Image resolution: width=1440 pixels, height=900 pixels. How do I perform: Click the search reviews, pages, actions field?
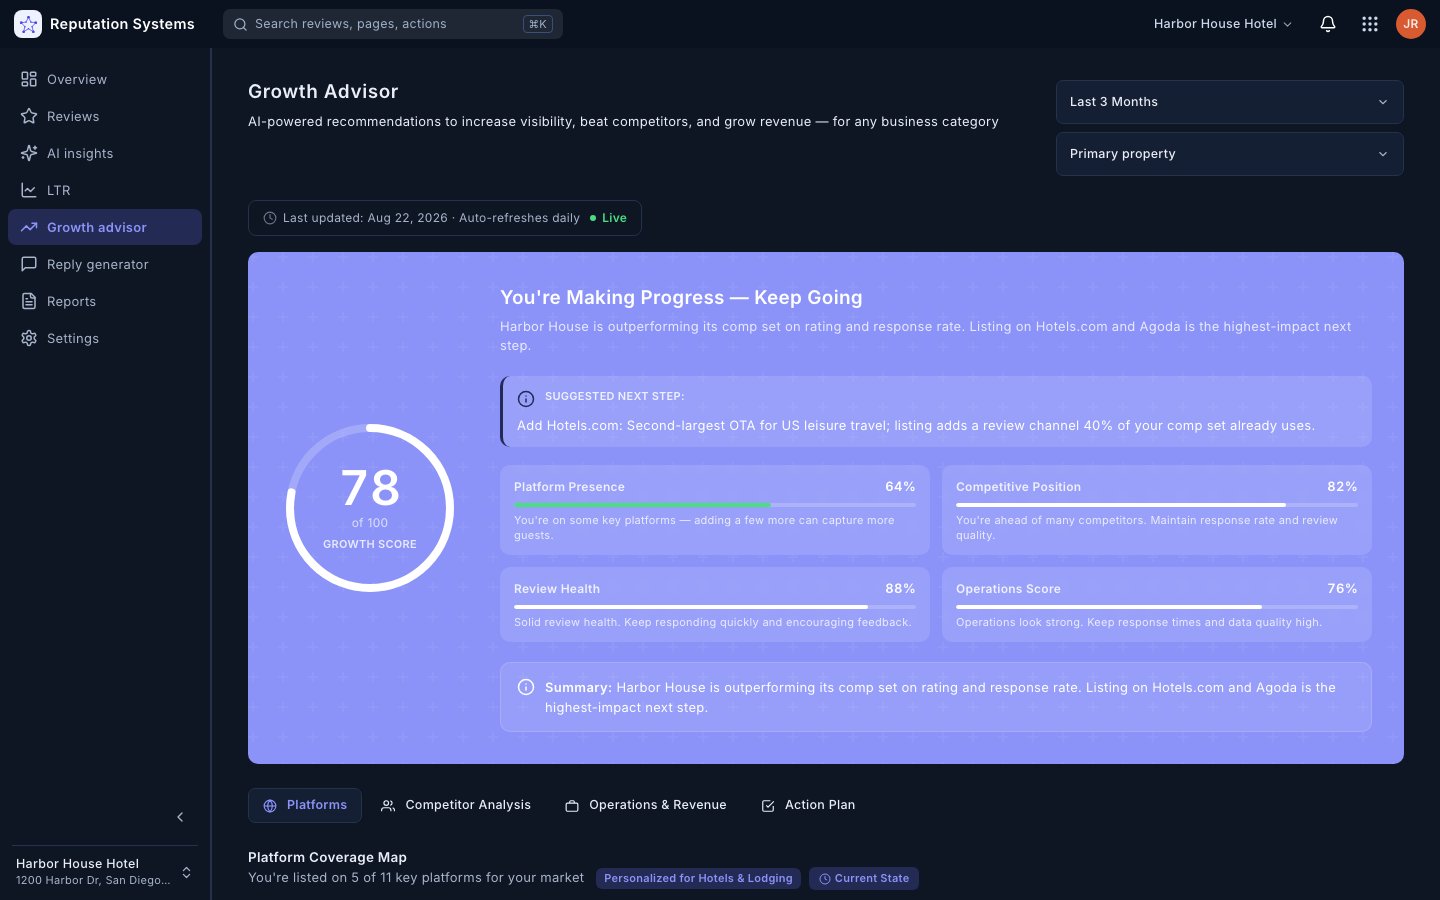coord(393,24)
